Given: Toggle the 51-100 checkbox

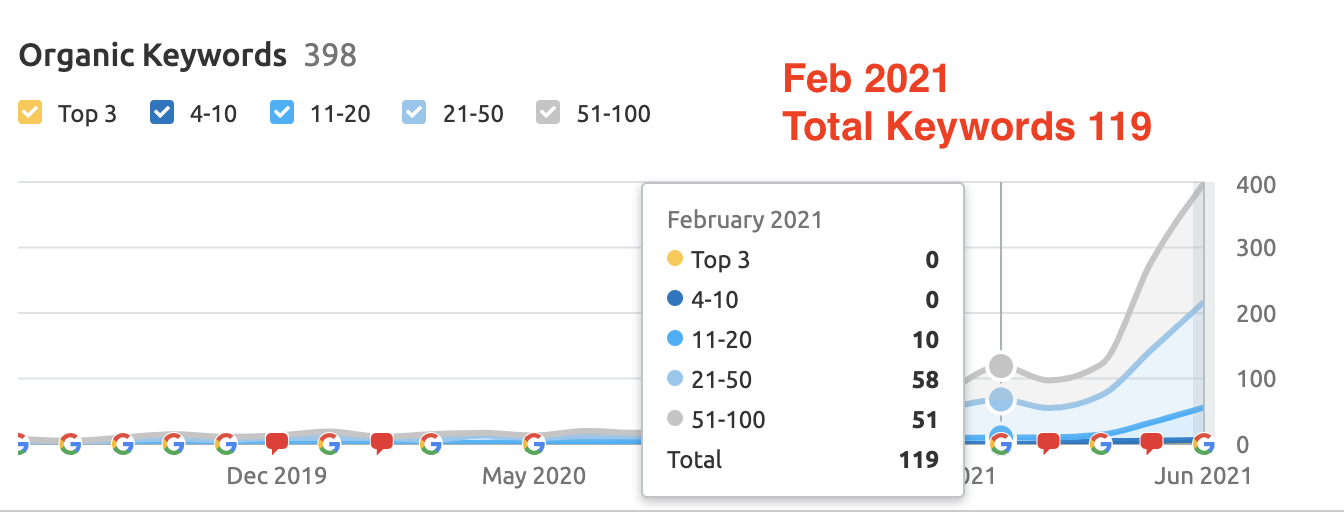Looking at the screenshot, I should coord(548,113).
